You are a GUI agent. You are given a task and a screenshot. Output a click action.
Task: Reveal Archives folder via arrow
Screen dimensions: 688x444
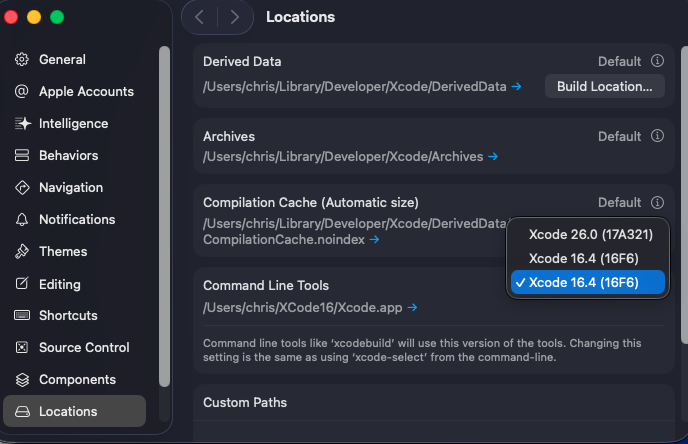tap(493, 156)
